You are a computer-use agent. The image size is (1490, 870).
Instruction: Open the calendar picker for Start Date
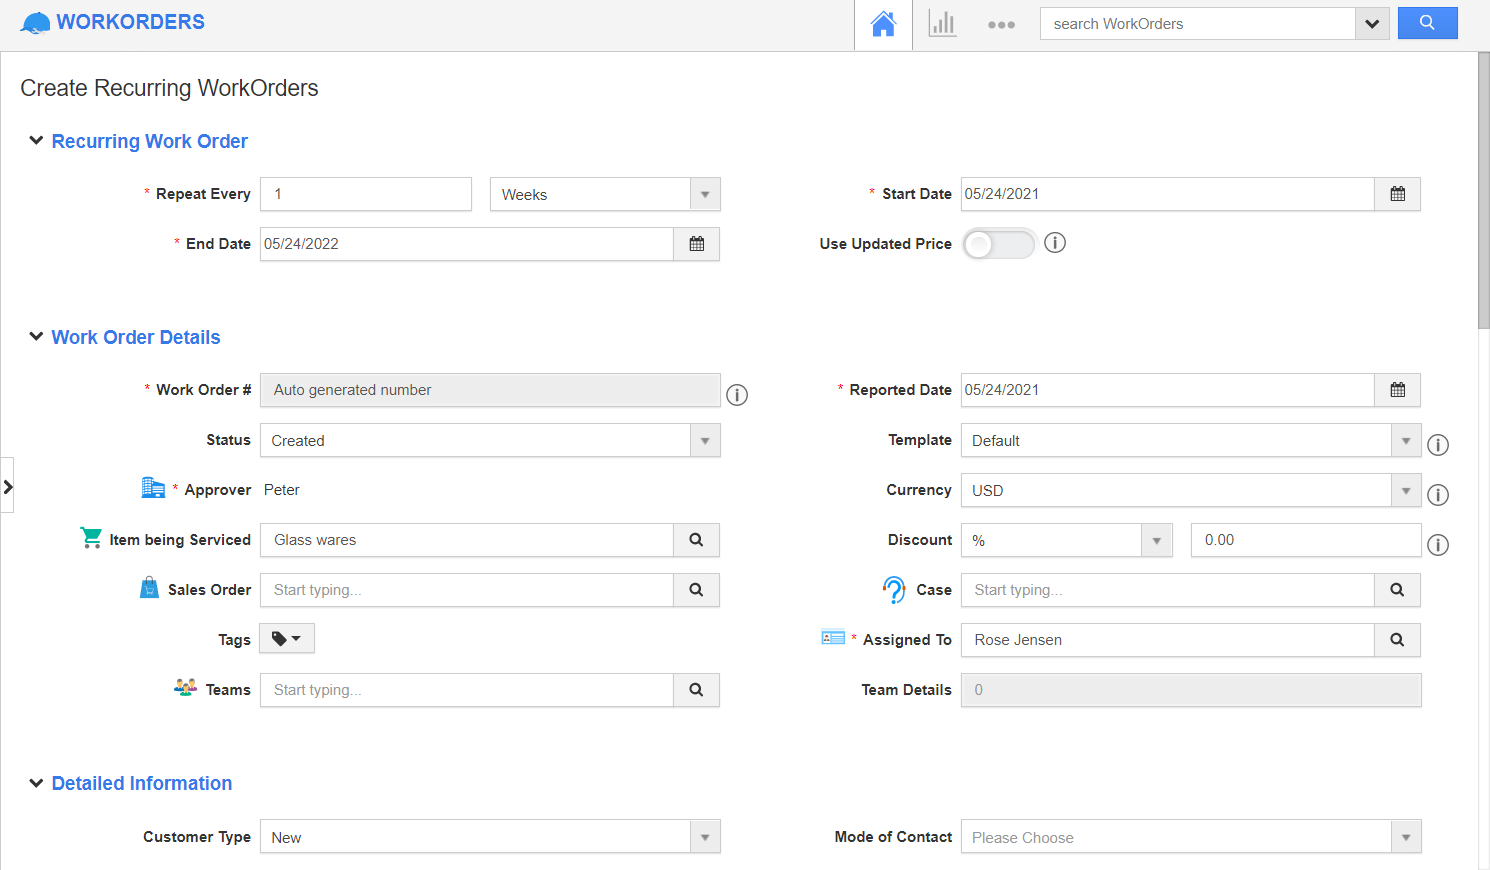[1398, 194]
